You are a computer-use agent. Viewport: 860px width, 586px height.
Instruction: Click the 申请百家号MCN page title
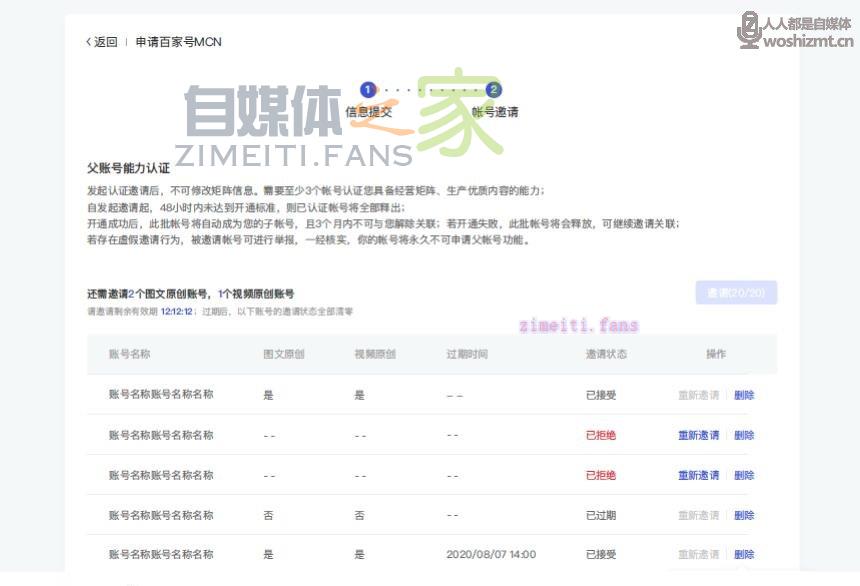tap(179, 42)
